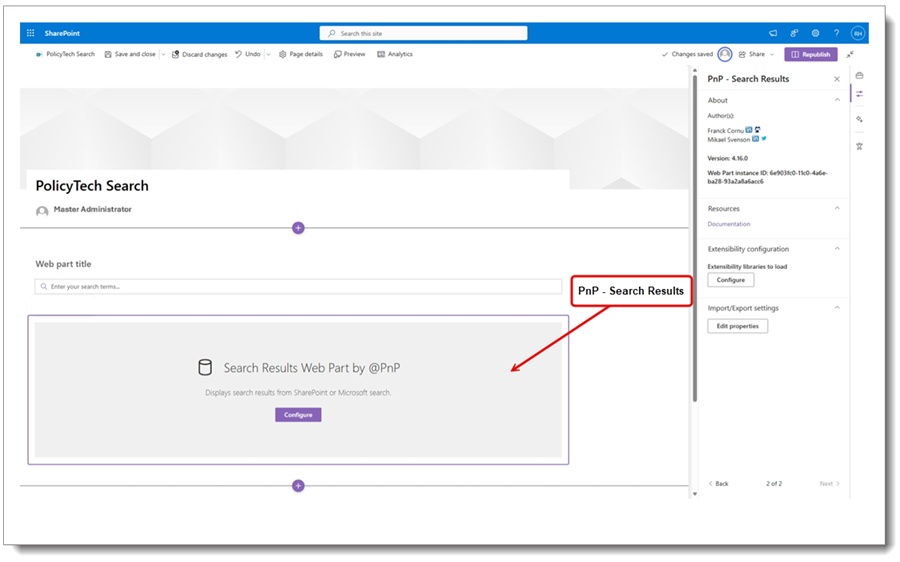Open the toolbox icon in right rail

[x=859, y=75]
